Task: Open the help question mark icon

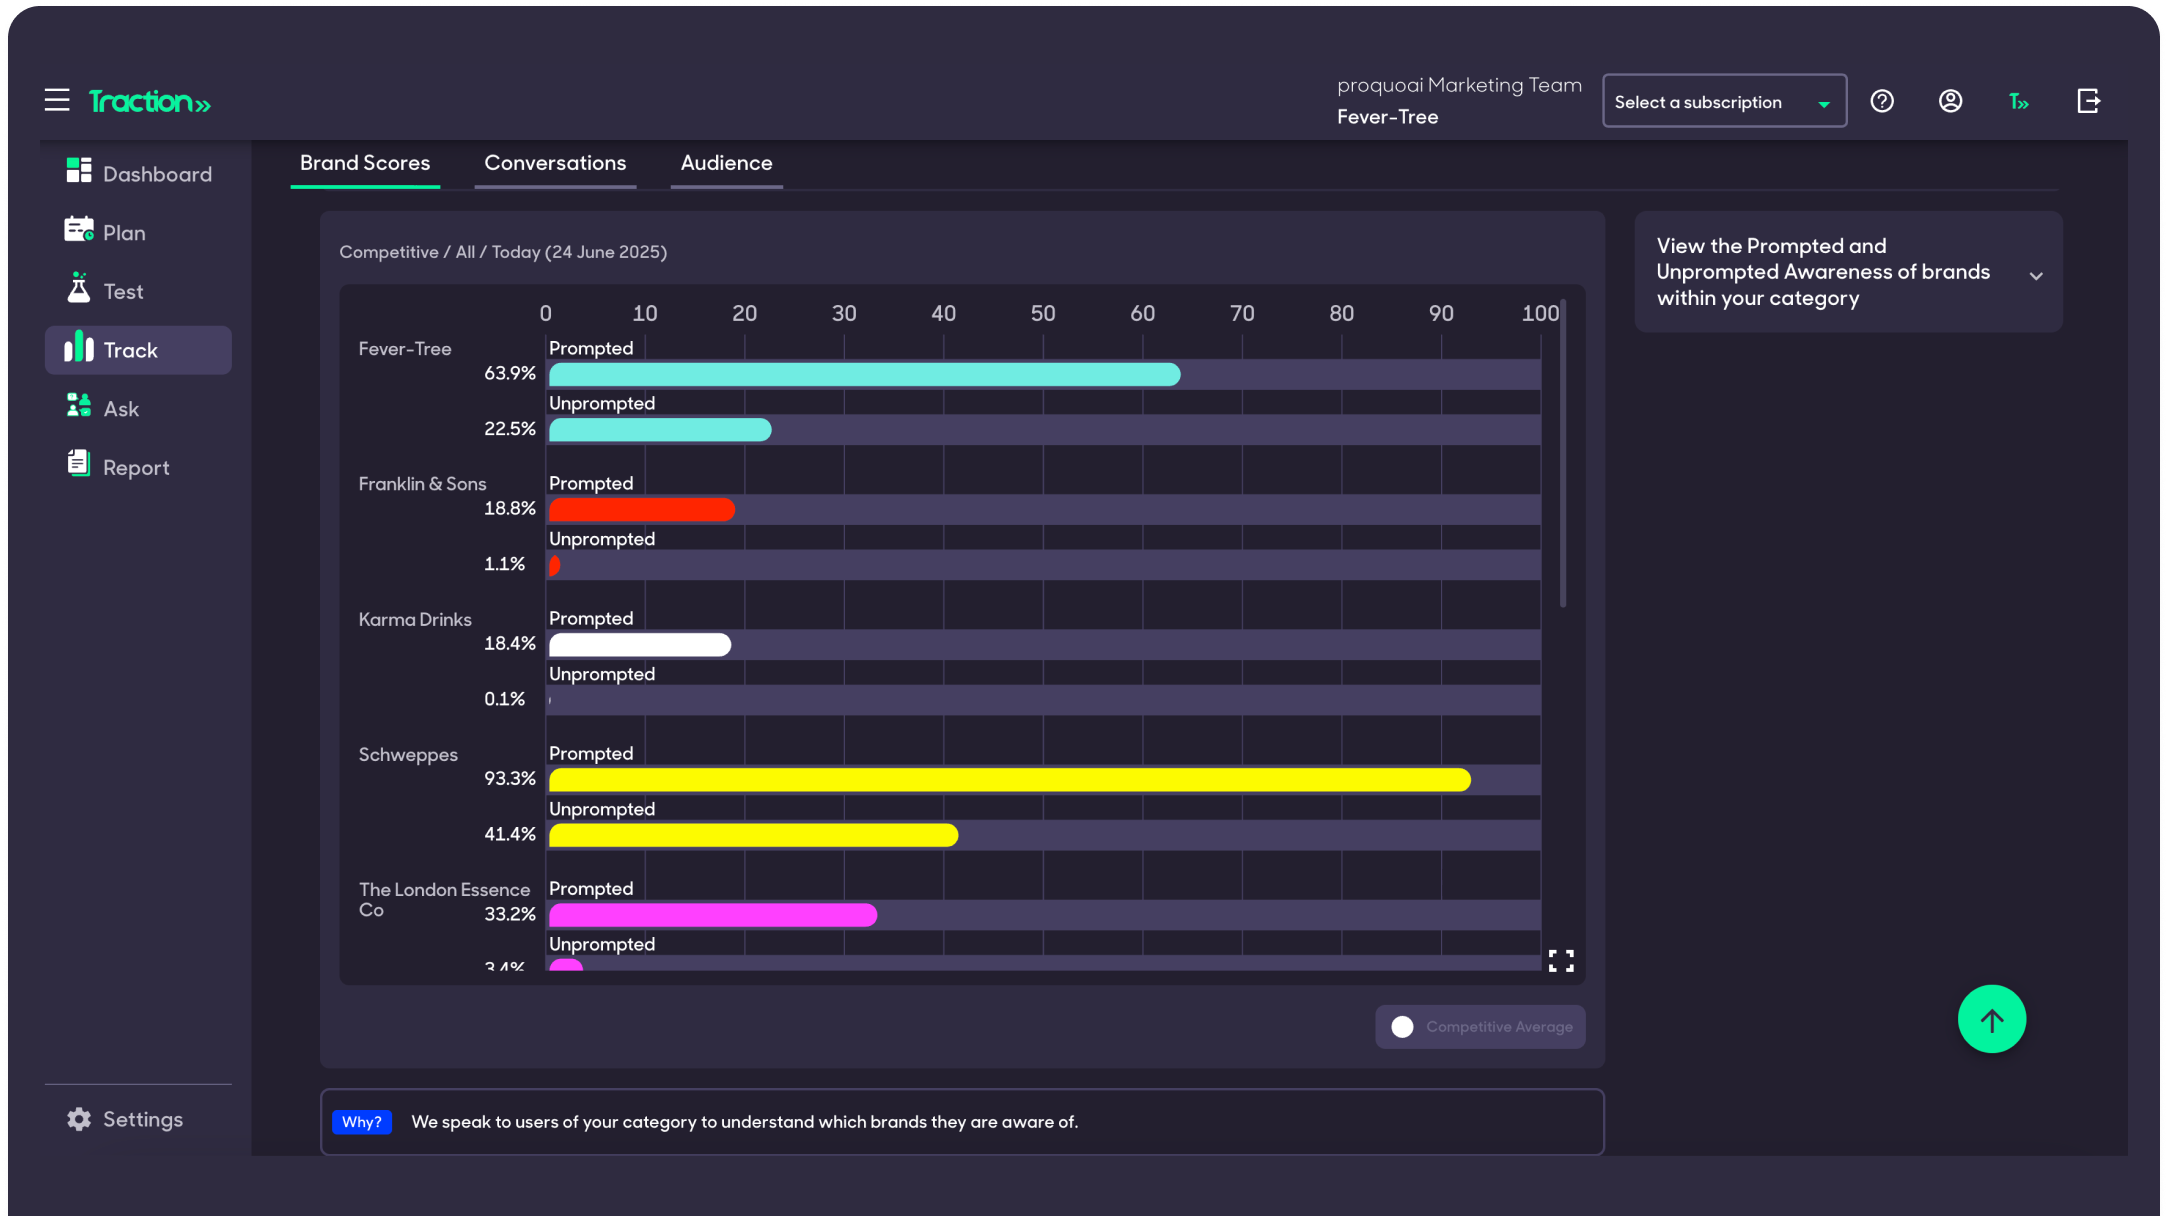Action: point(1882,101)
